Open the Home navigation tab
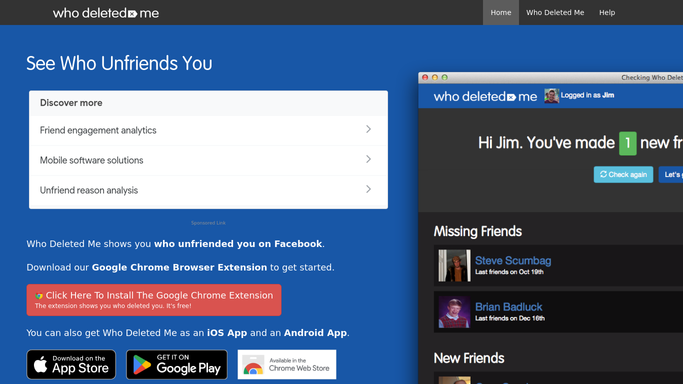 501,13
